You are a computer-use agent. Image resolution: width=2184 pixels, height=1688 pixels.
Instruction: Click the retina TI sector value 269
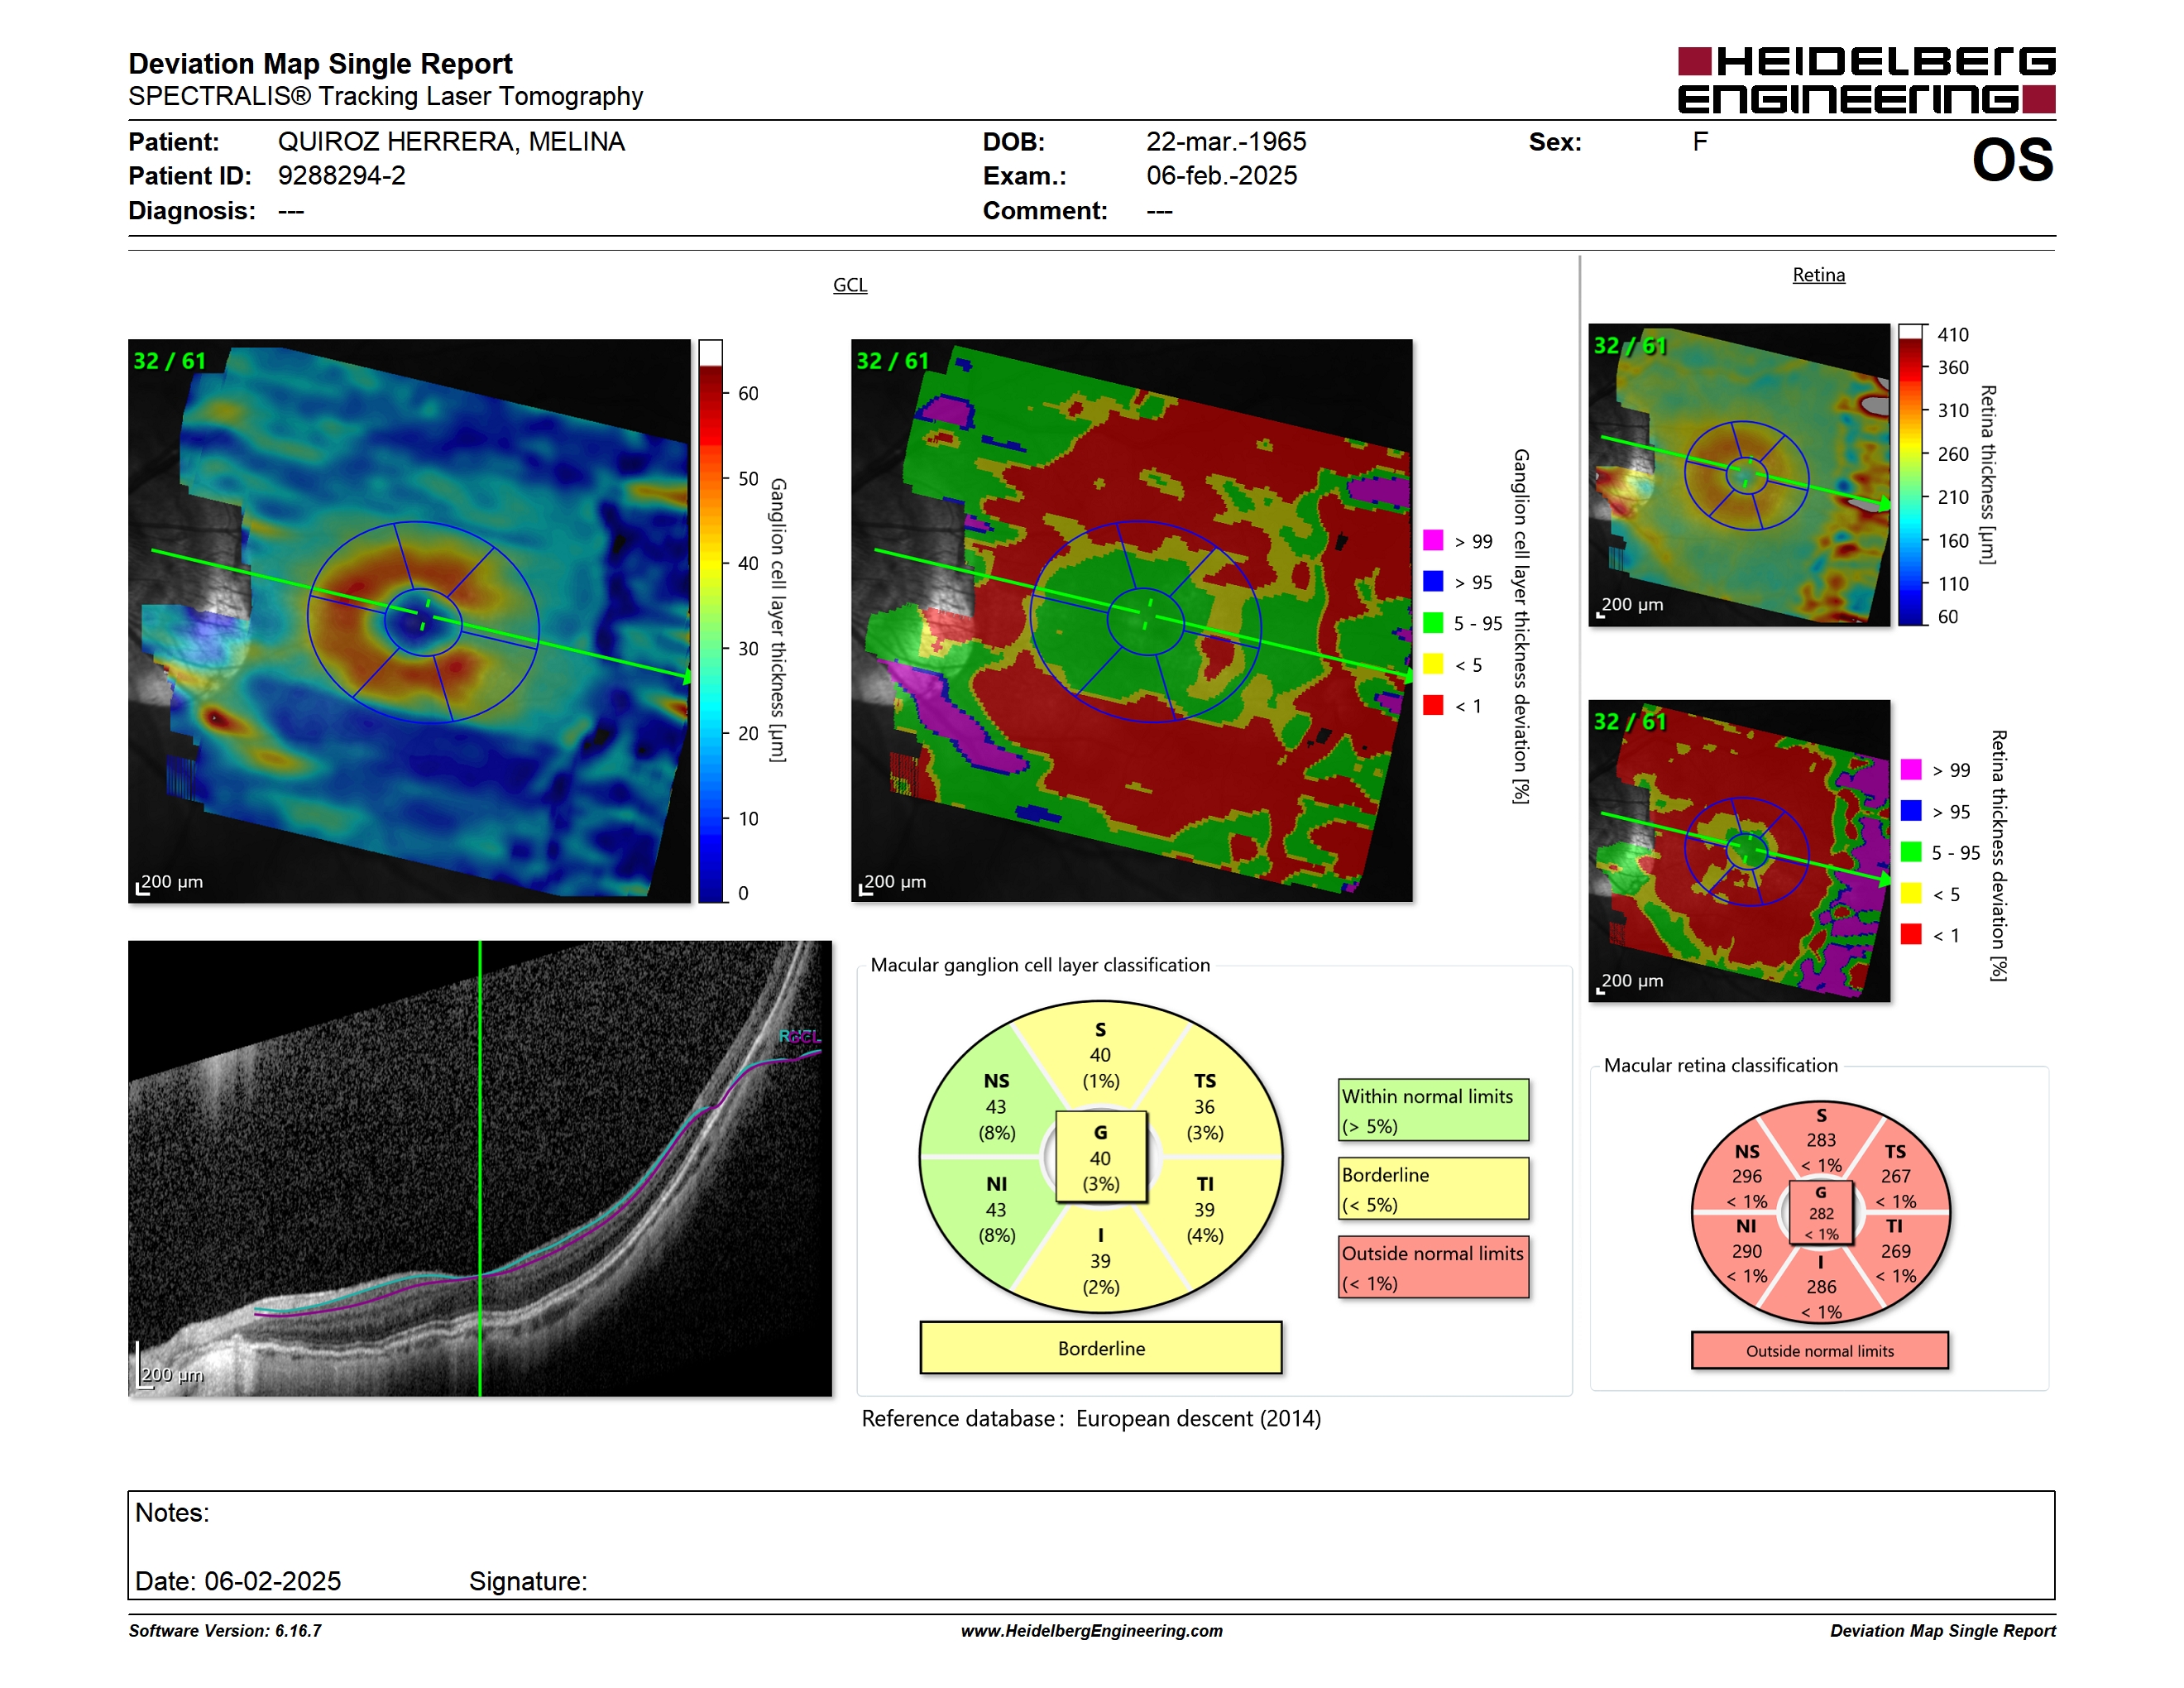[1895, 1251]
